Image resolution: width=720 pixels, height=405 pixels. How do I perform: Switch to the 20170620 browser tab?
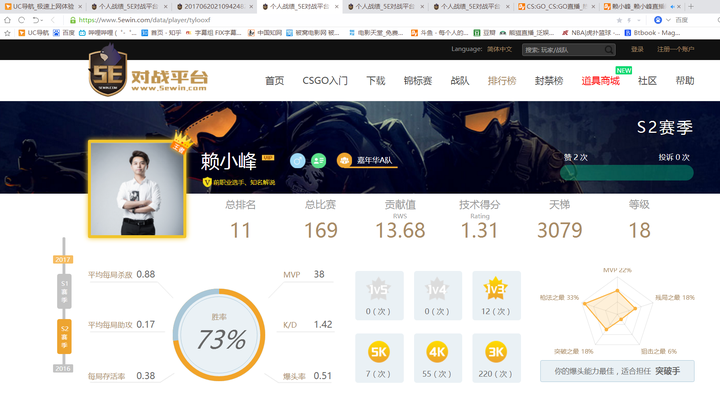tap(214, 6)
